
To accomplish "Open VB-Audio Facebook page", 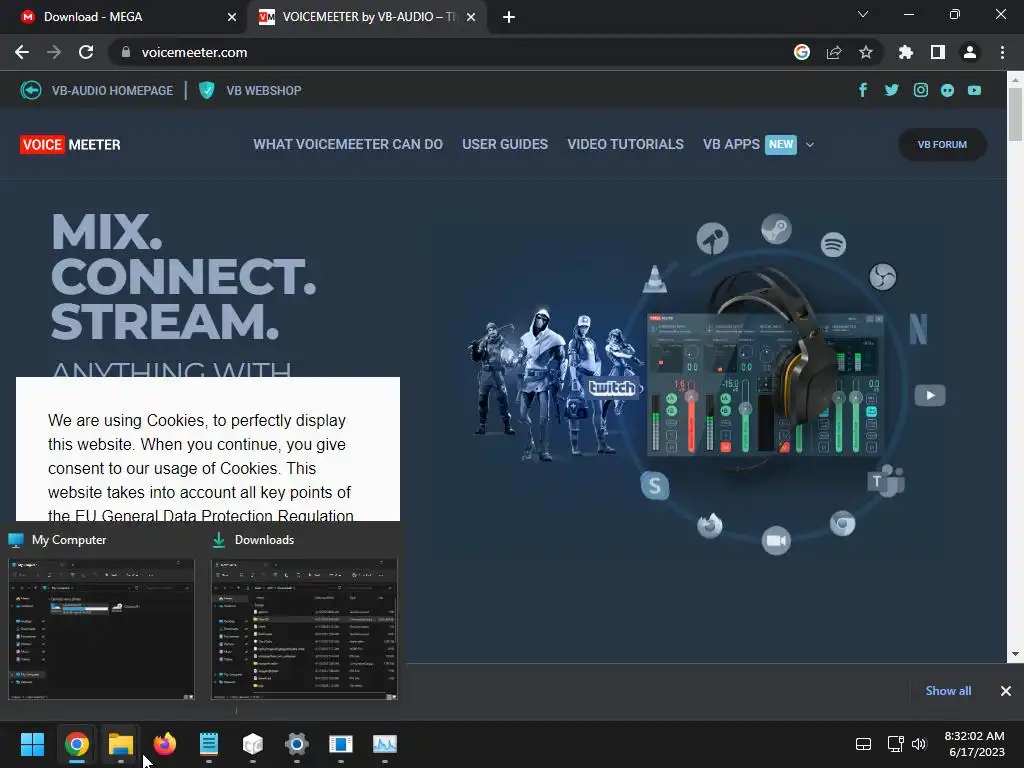I will coord(863,90).
